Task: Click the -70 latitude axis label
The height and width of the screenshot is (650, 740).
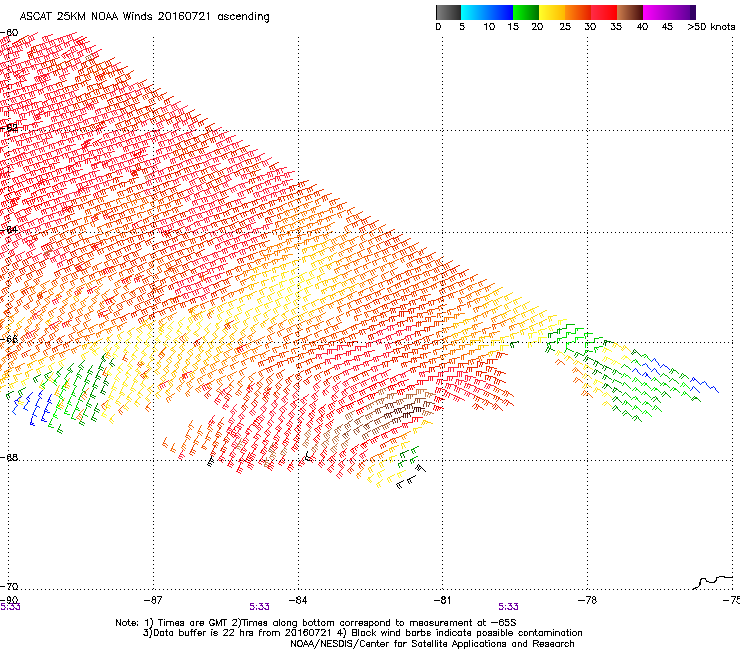Action: tap(9, 587)
